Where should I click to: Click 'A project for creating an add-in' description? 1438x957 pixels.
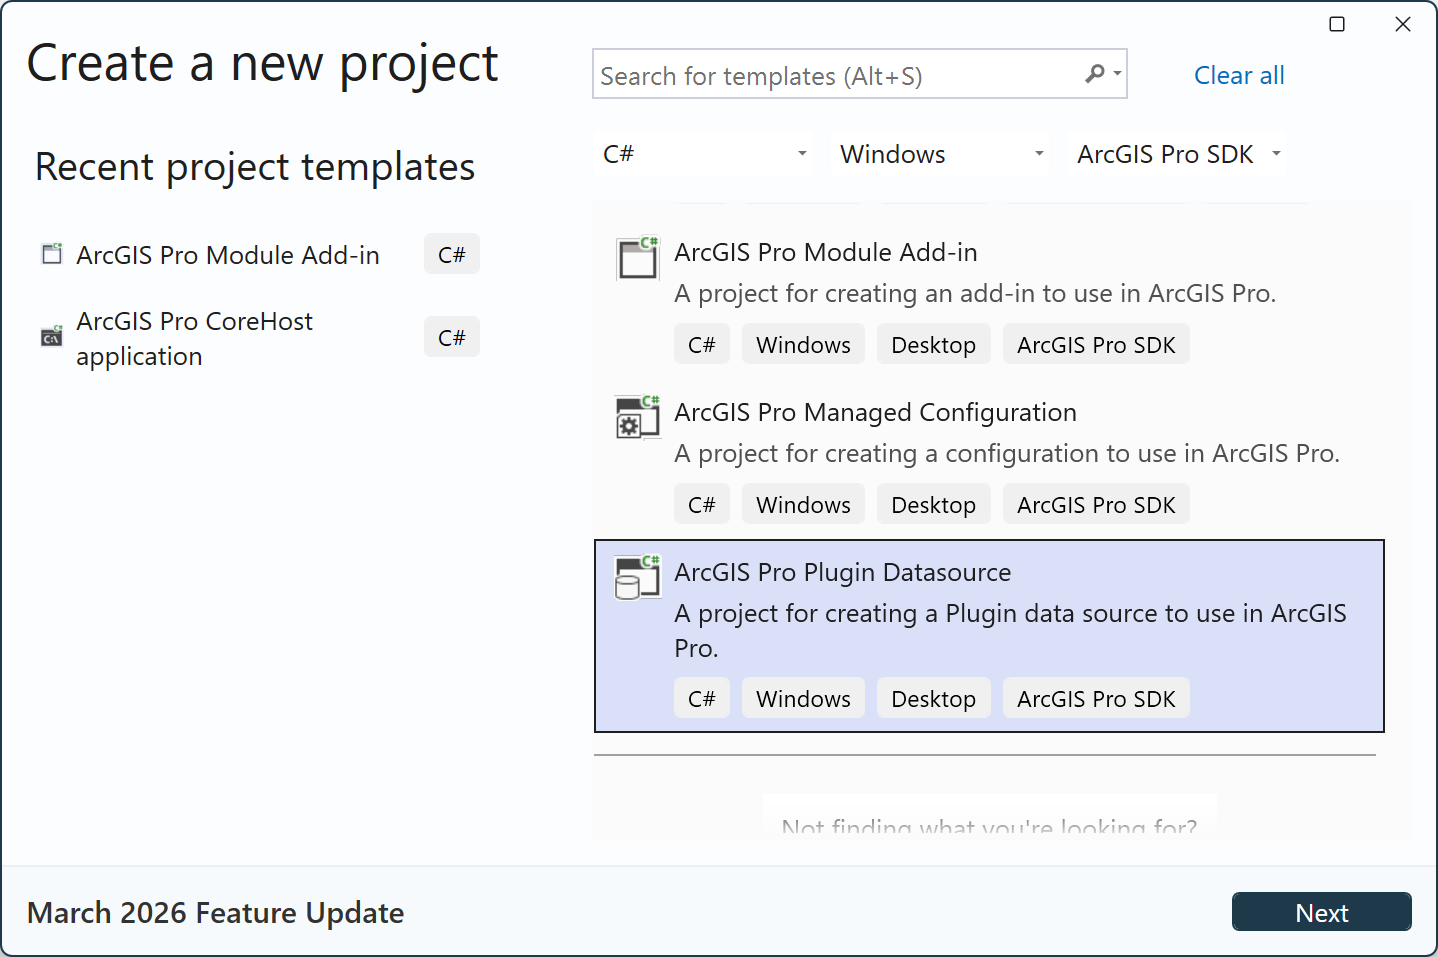click(x=975, y=293)
